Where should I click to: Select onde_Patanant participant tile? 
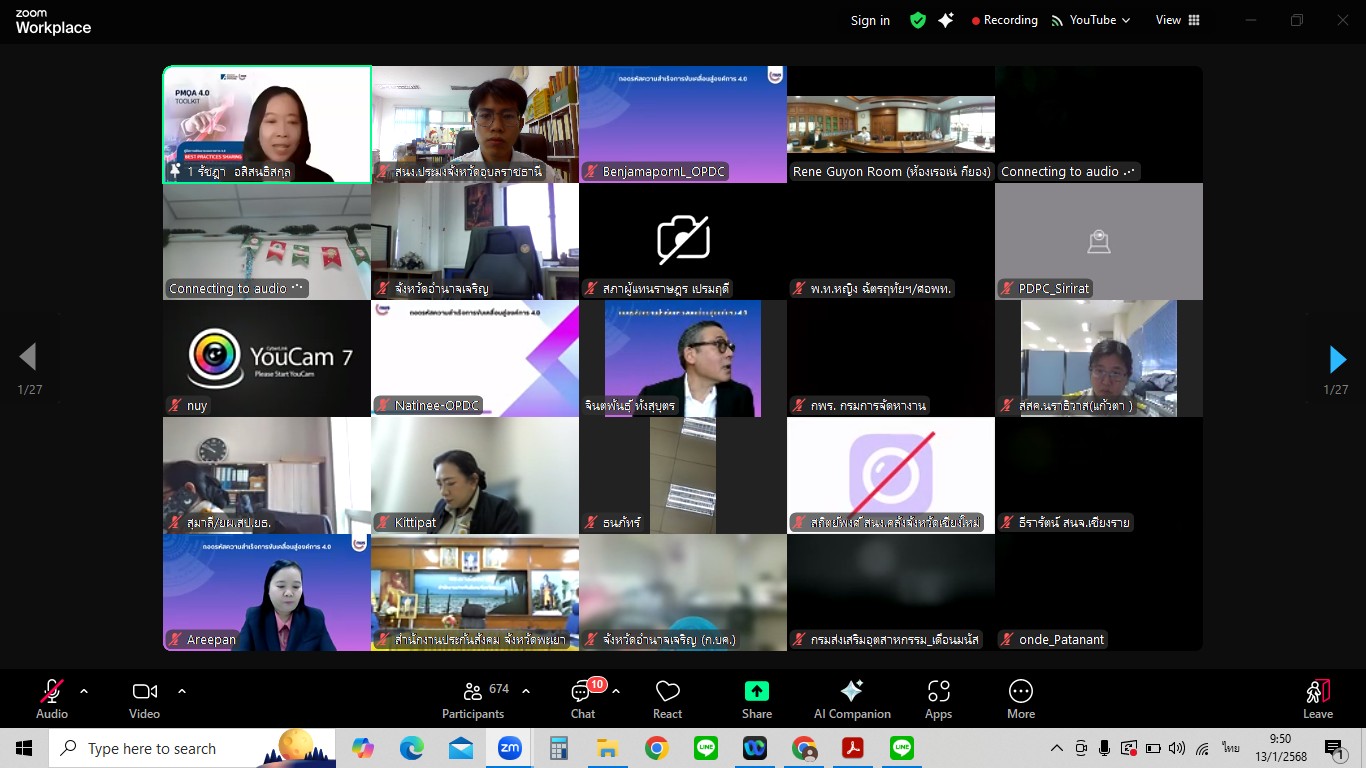click(x=1099, y=593)
